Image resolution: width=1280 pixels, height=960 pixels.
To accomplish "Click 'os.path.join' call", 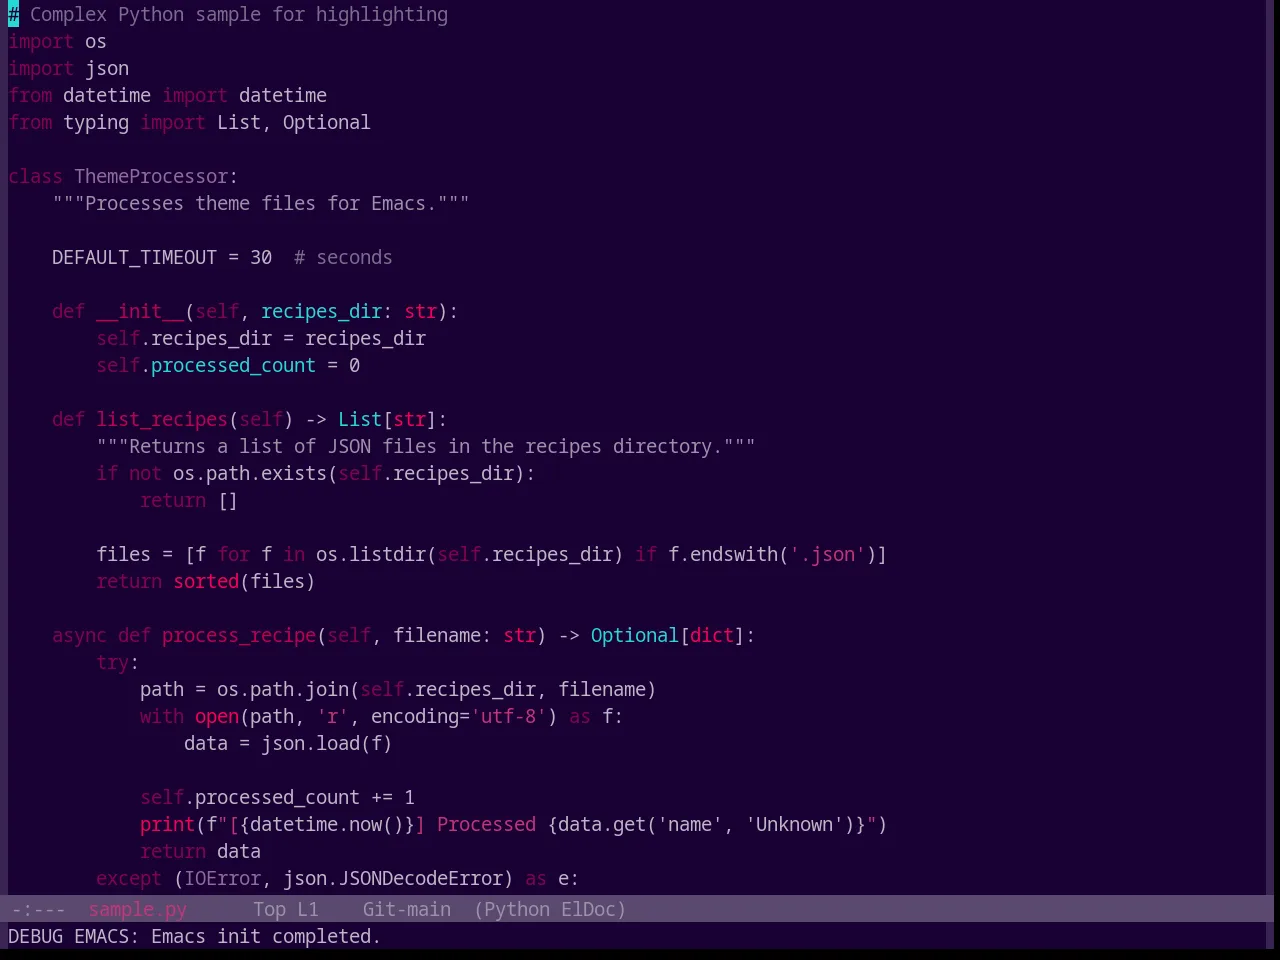I will [x=283, y=689].
